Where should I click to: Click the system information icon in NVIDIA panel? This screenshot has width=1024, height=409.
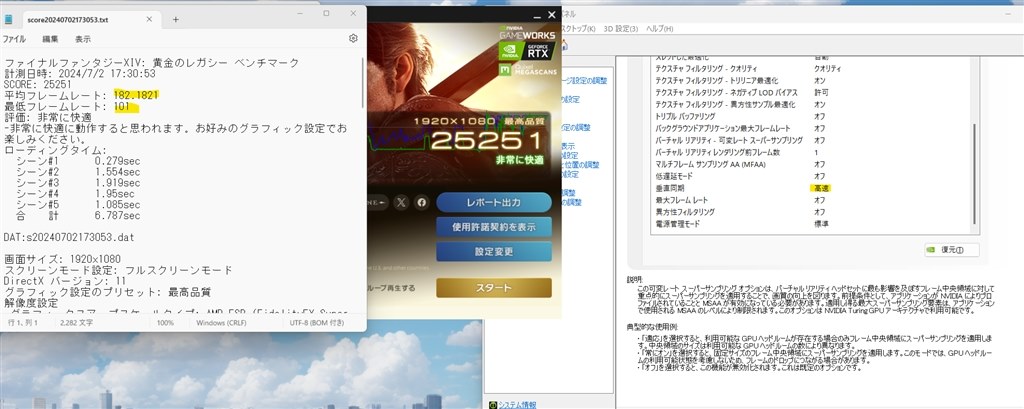[x=492, y=405]
